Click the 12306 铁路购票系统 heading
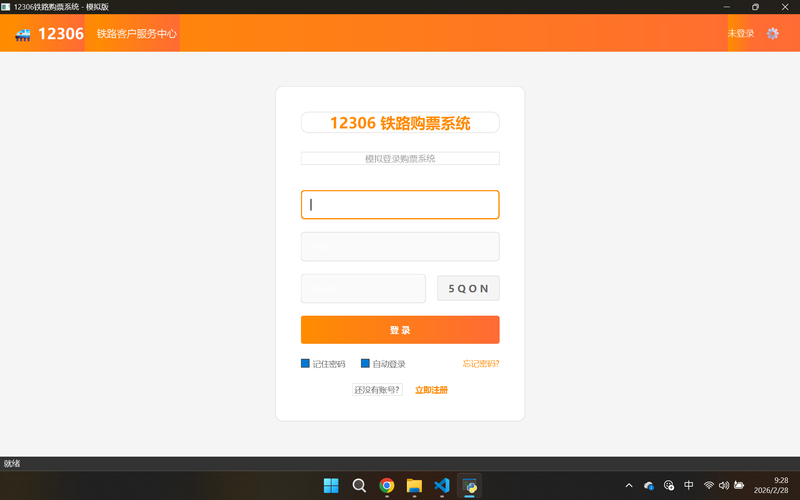 [x=400, y=123]
